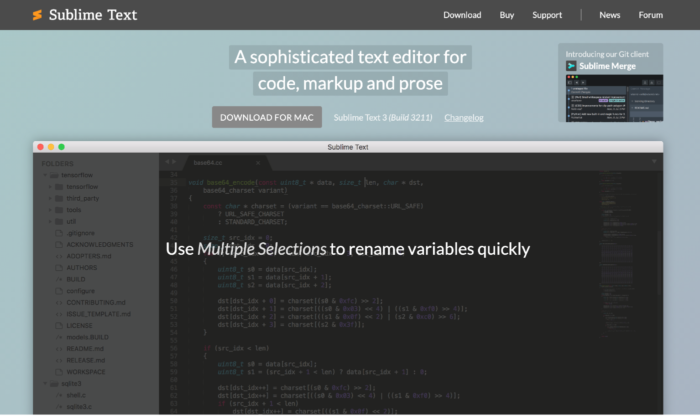The width and height of the screenshot is (700, 420).
Task: Open the configure file
Action: tap(80, 291)
